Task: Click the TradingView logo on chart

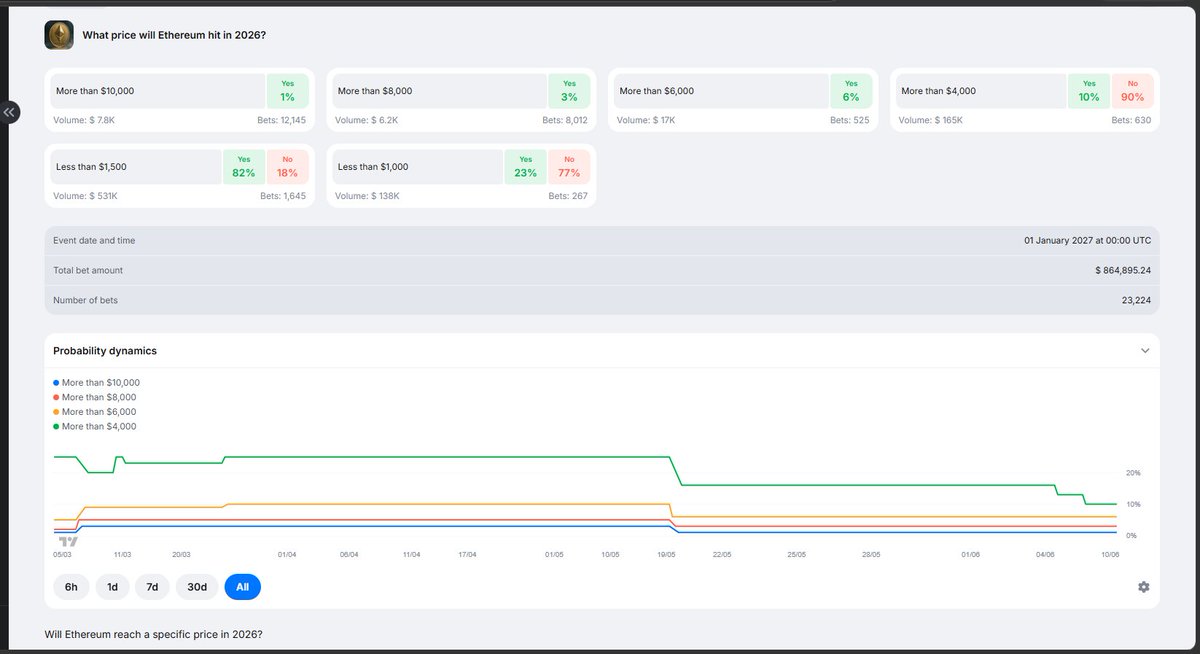Action: click(x=68, y=541)
